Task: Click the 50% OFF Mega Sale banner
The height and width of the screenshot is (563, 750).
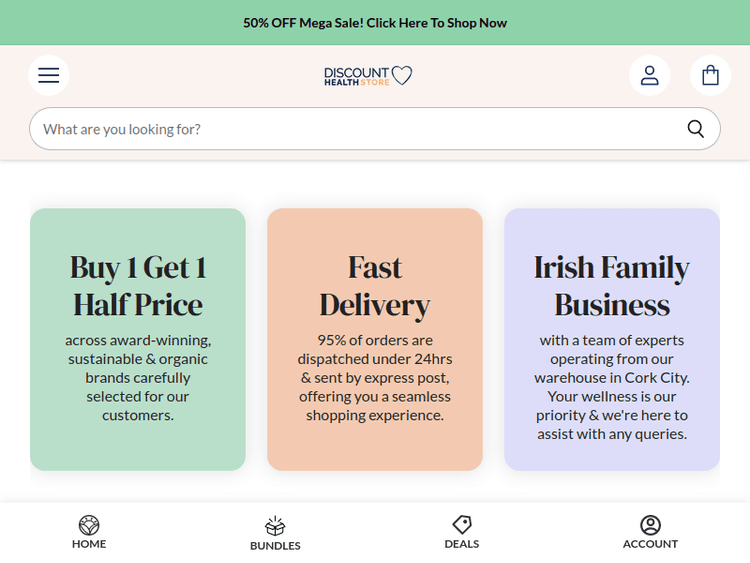Action: (375, 23)
